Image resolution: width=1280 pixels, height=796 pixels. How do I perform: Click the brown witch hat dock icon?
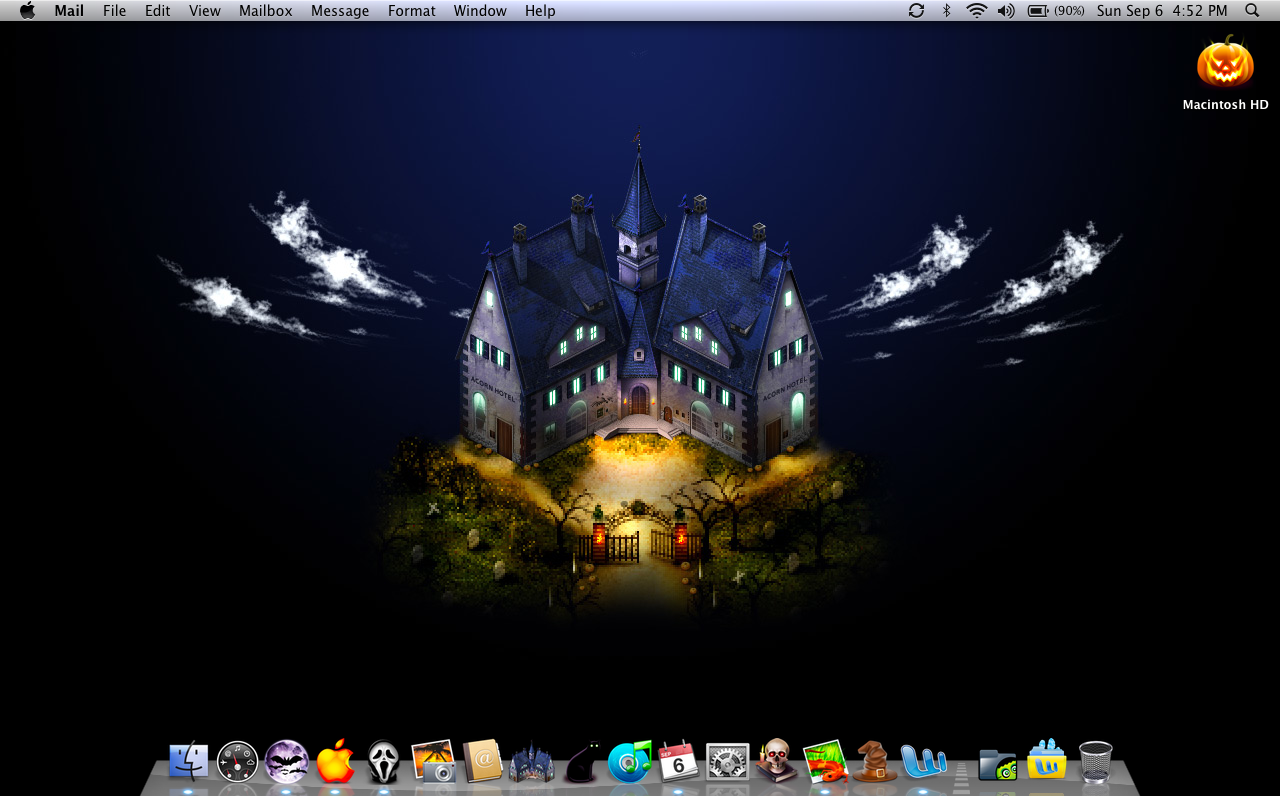(874, 762)
